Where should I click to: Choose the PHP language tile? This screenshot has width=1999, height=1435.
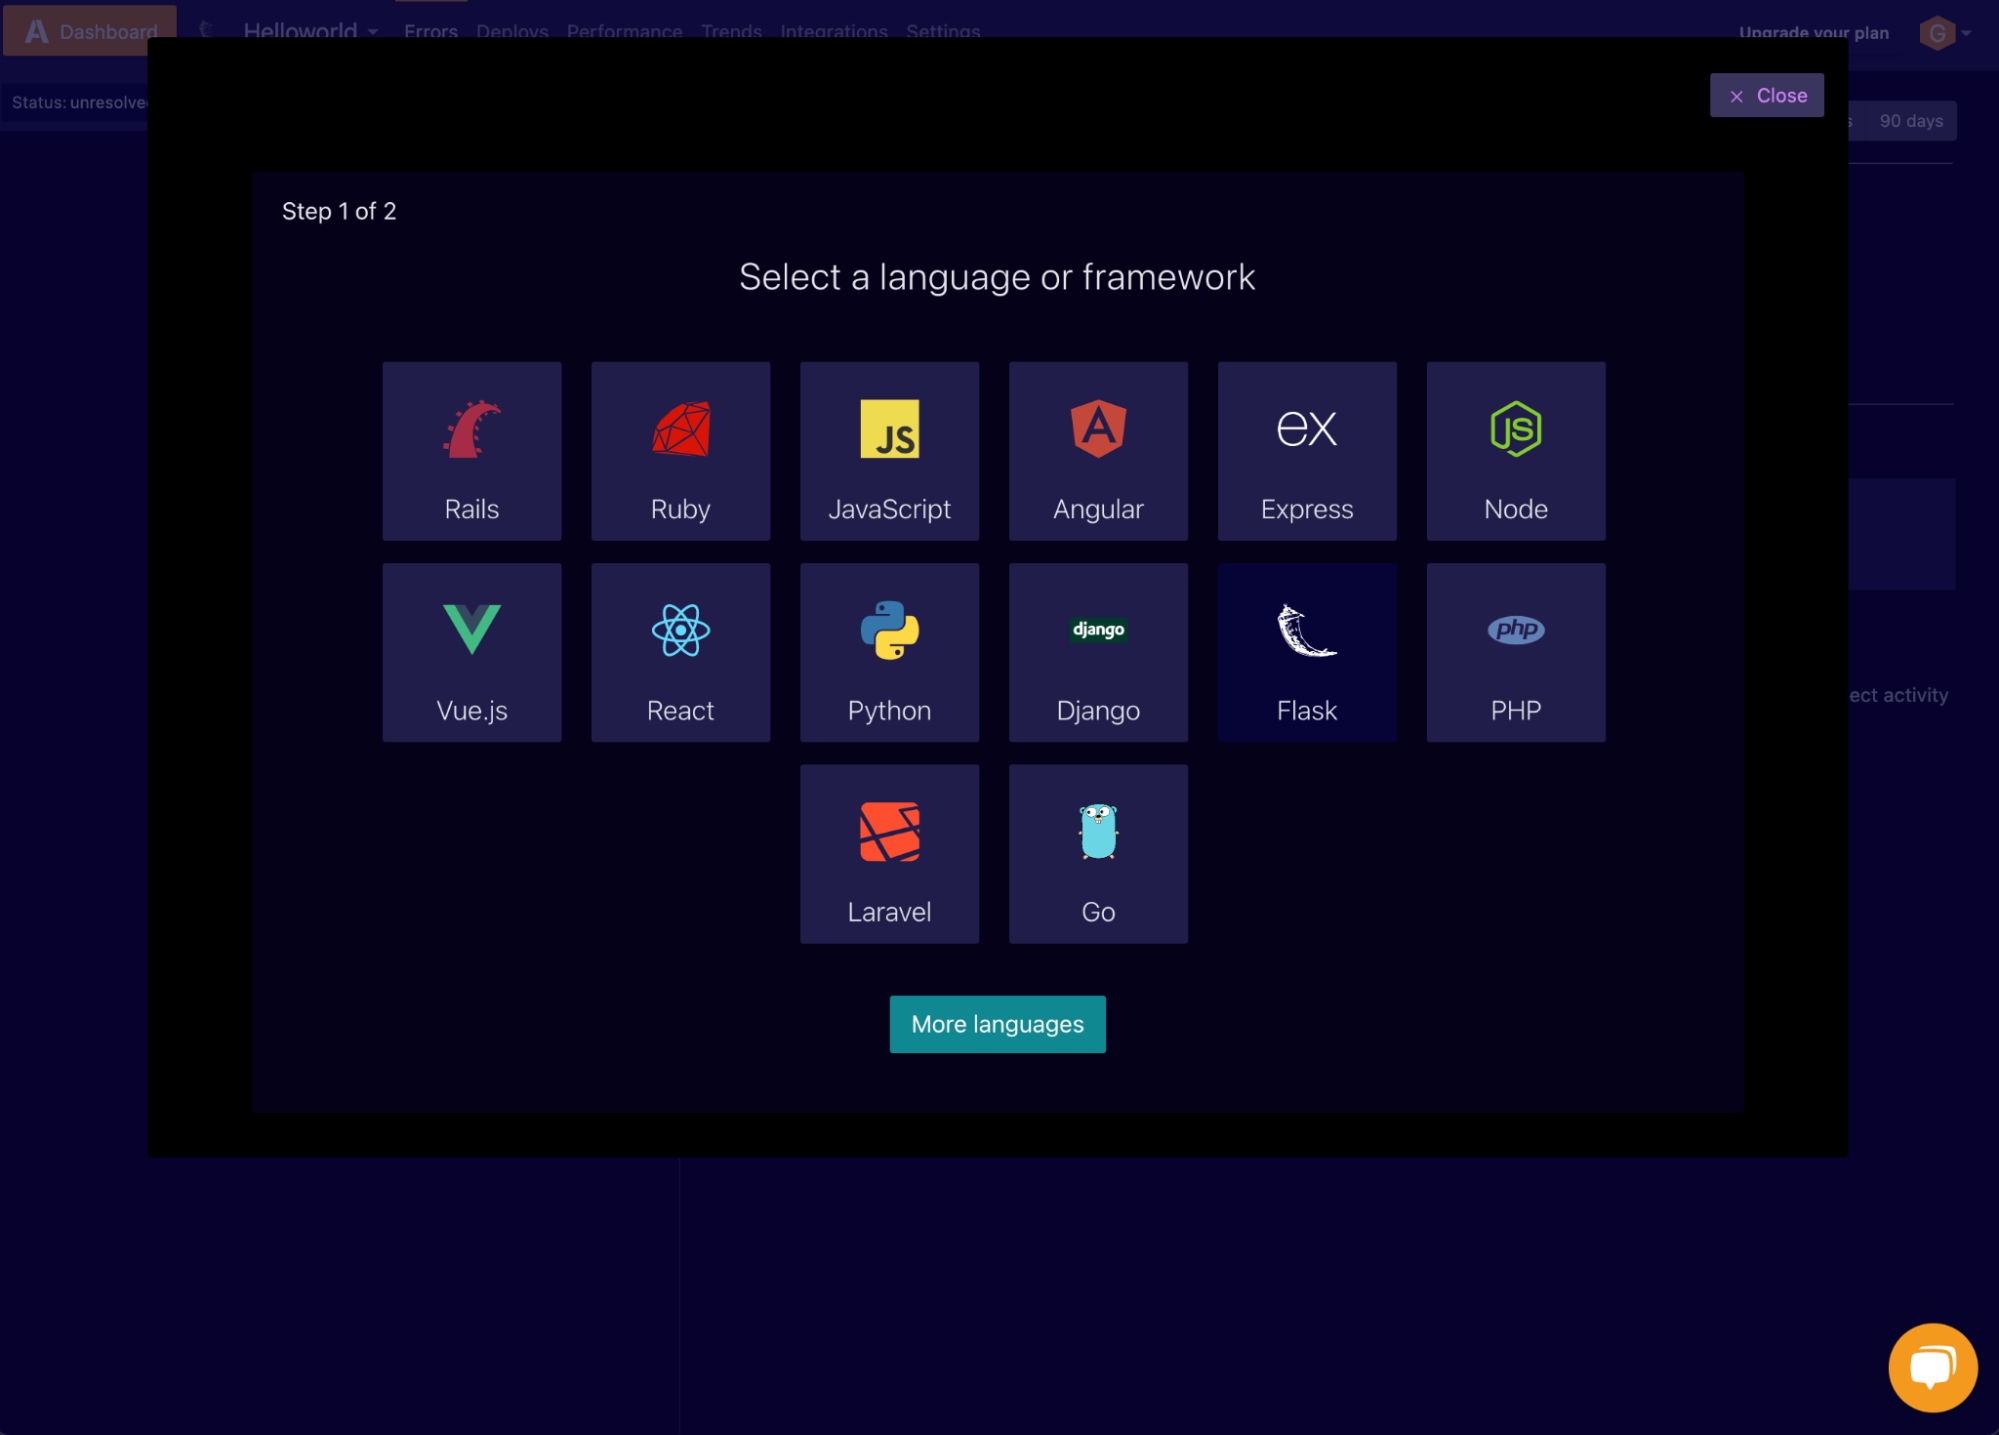(1516, 652)
